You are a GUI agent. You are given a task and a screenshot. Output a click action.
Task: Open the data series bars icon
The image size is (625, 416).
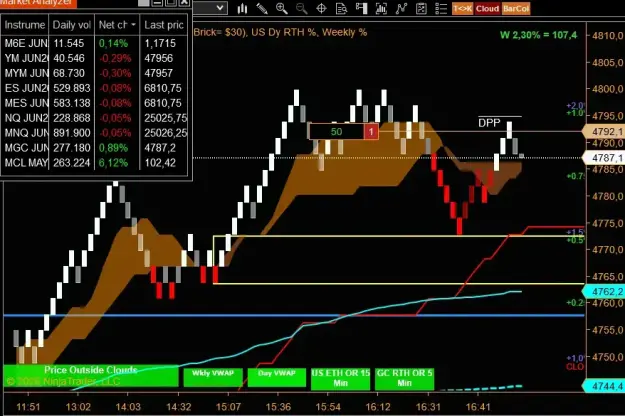(x=381, y=8)
